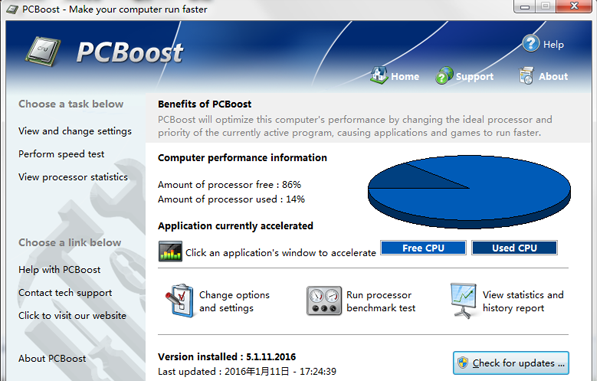Open Support from the header navigation

pyautogui.click(x=474, y=77)
